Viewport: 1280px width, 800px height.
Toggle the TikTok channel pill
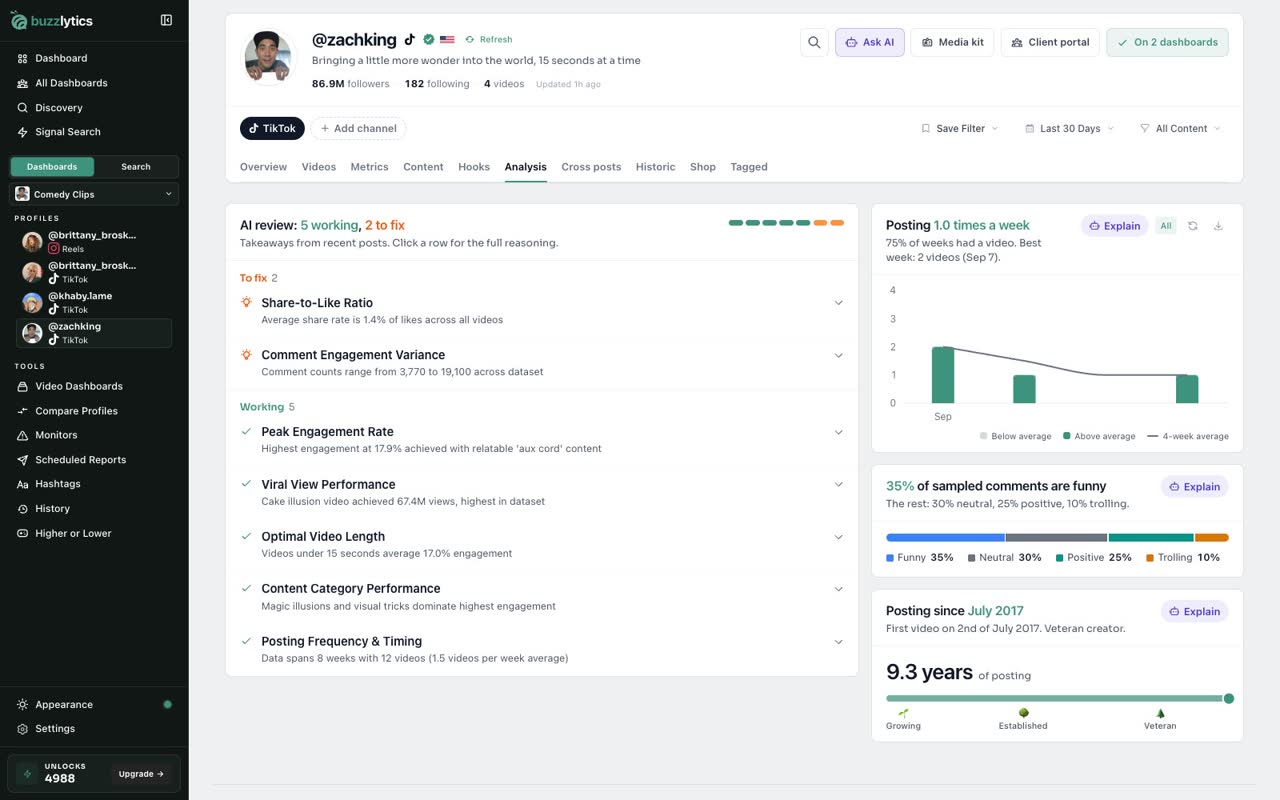[272, 128]
